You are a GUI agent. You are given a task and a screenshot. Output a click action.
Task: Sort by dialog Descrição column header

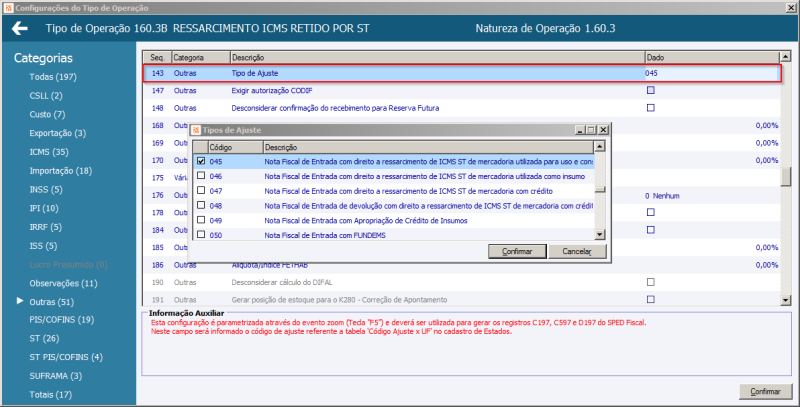(x=429, y=147)
